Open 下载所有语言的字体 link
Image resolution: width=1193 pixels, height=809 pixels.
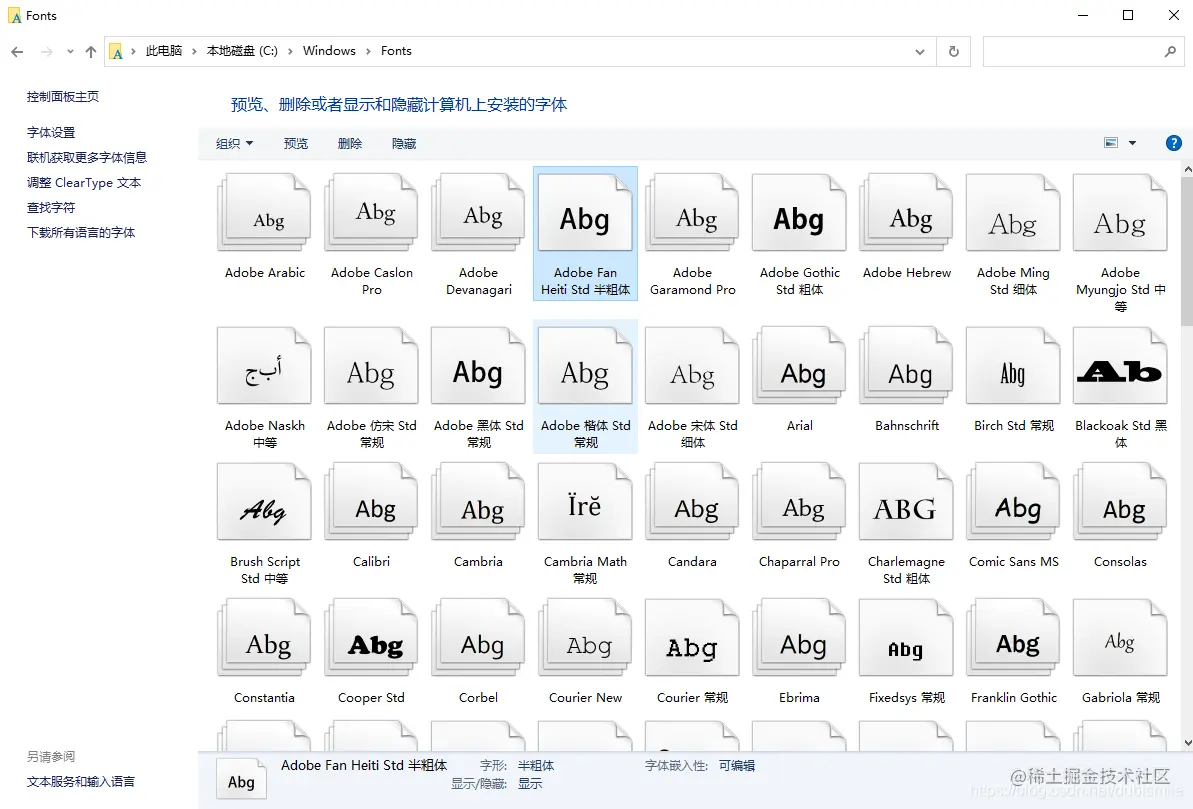81,233
